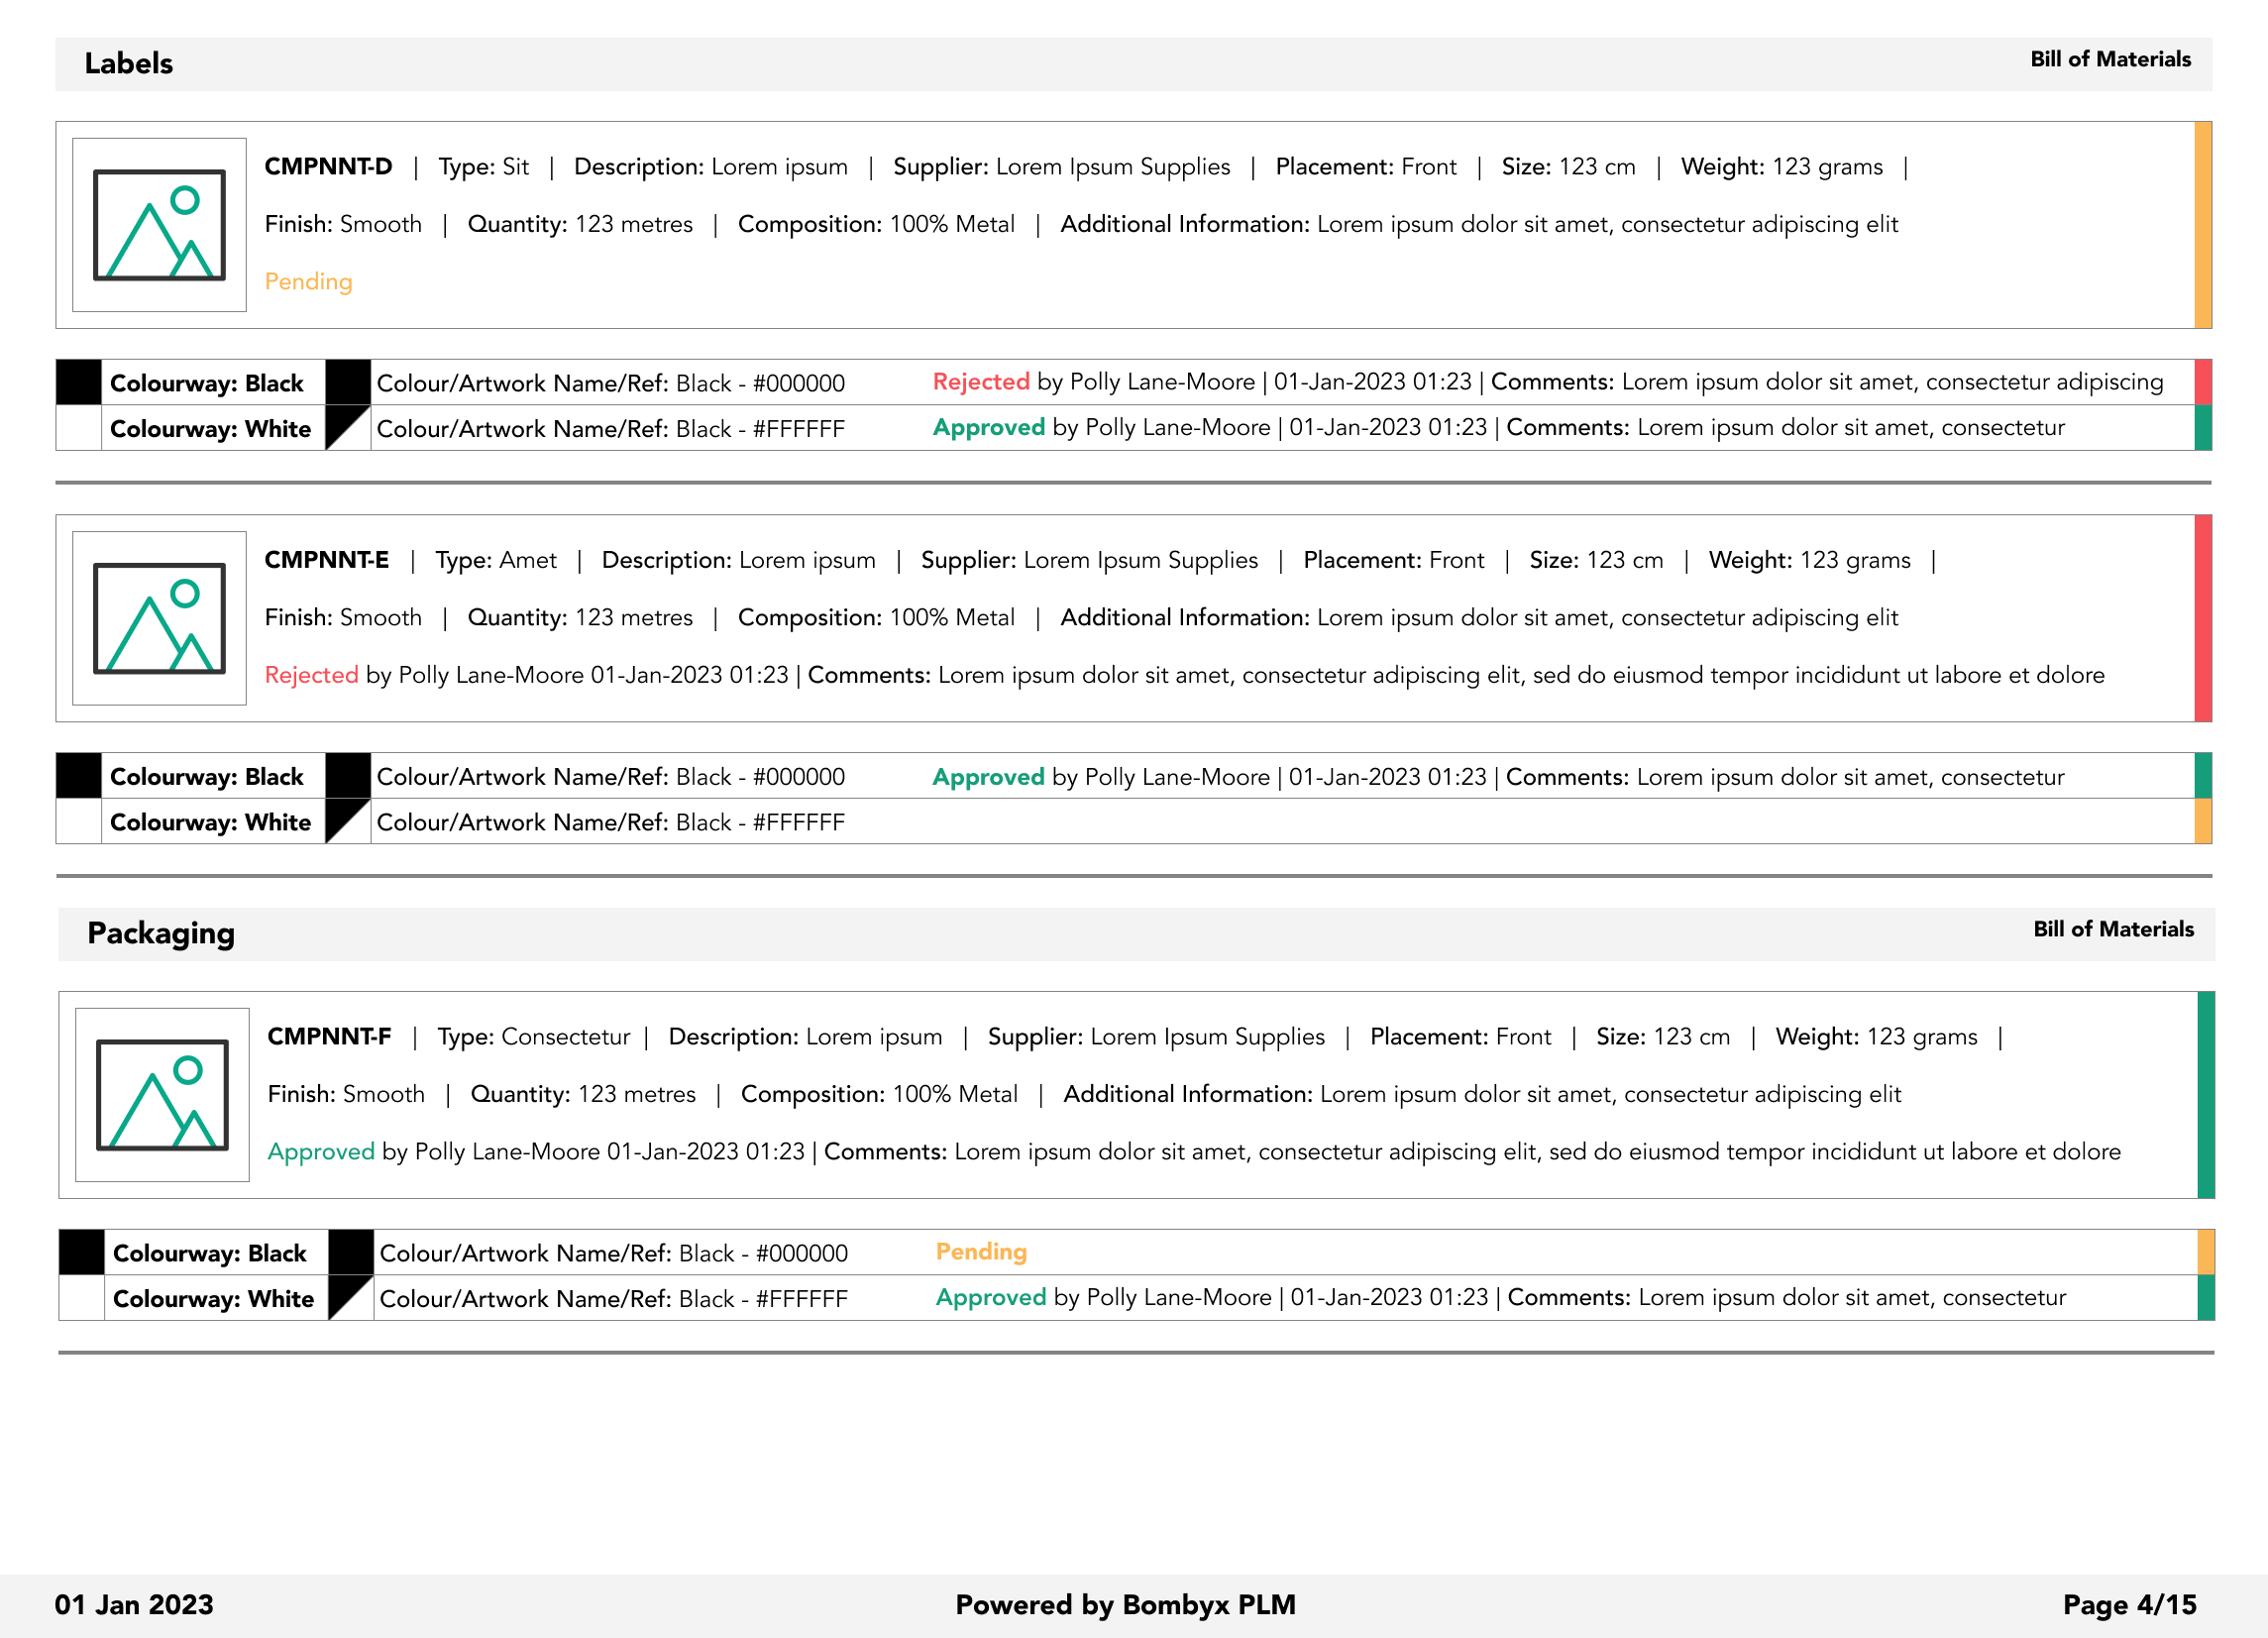The image size is (2268, 1638).
Task: Click the CMPNNT-D image placeholder thumbnail
Action: coord(159,225)
